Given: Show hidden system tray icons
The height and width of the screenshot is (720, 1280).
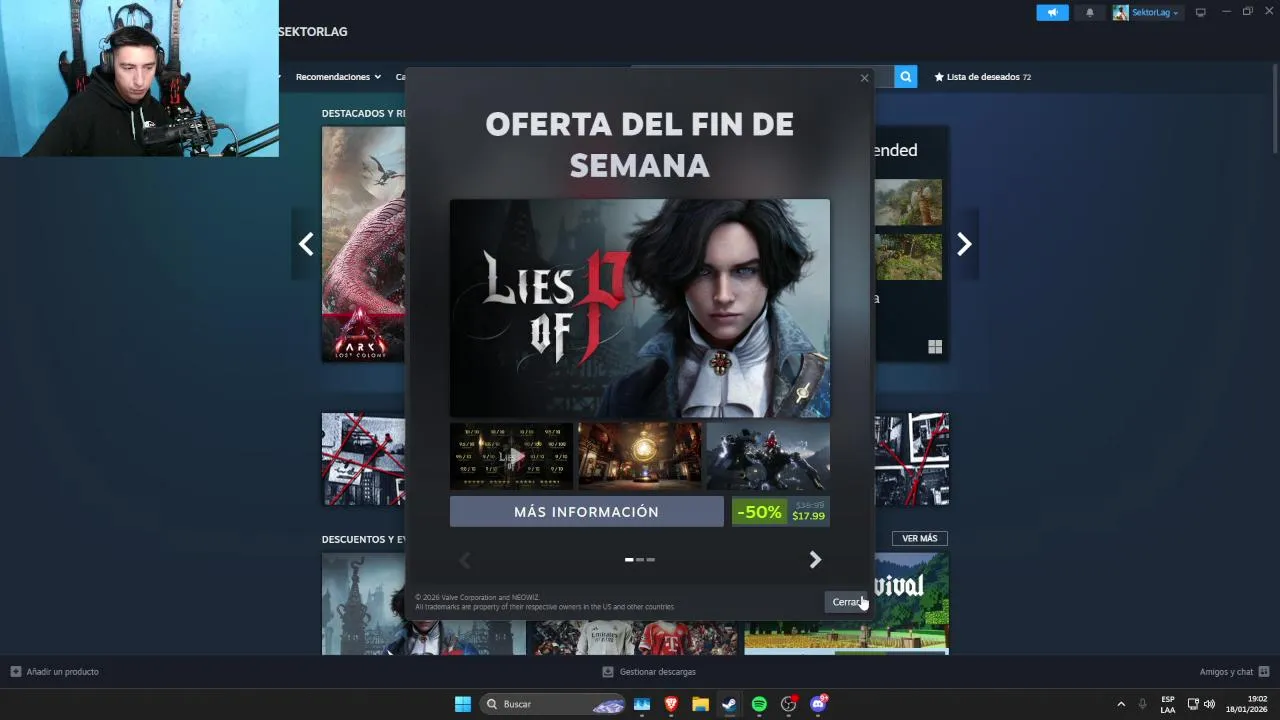Looking at the screenshot, I should tap(1121, 704).
